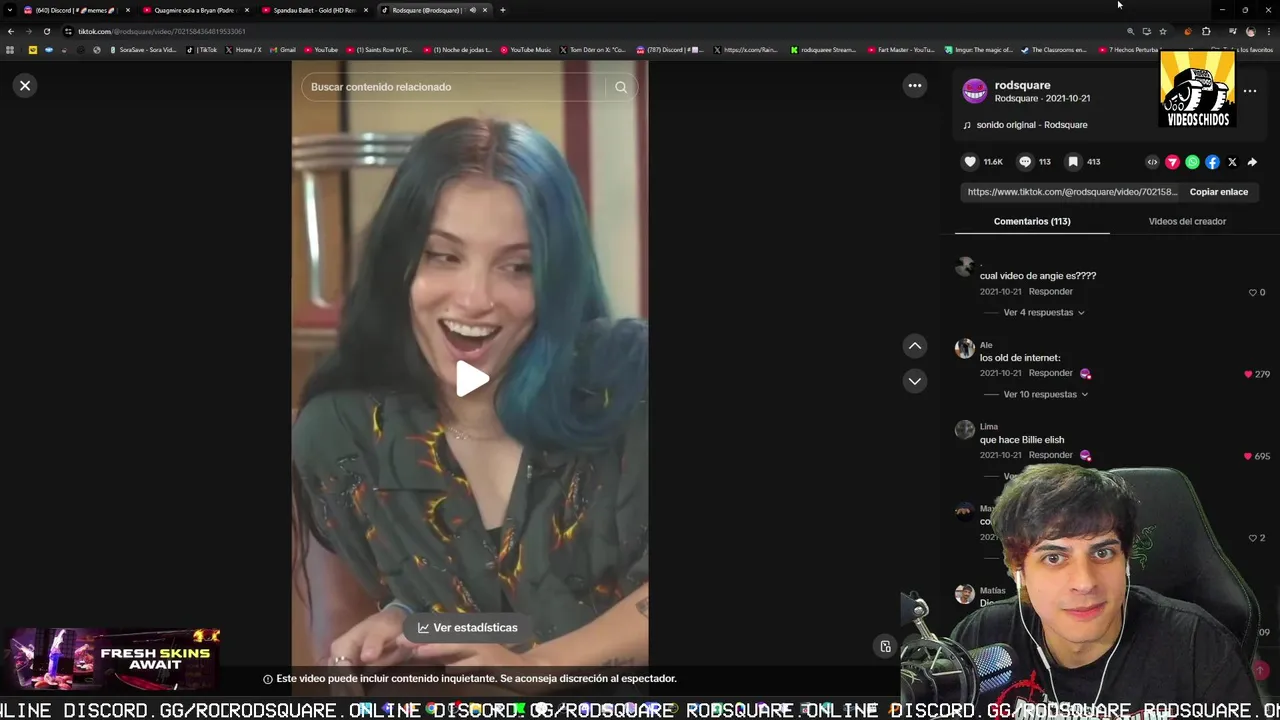Screen dimensions: 1280x720
Task: Like the 'los old de internet:' comment
Action: [x=1248, y=374]
